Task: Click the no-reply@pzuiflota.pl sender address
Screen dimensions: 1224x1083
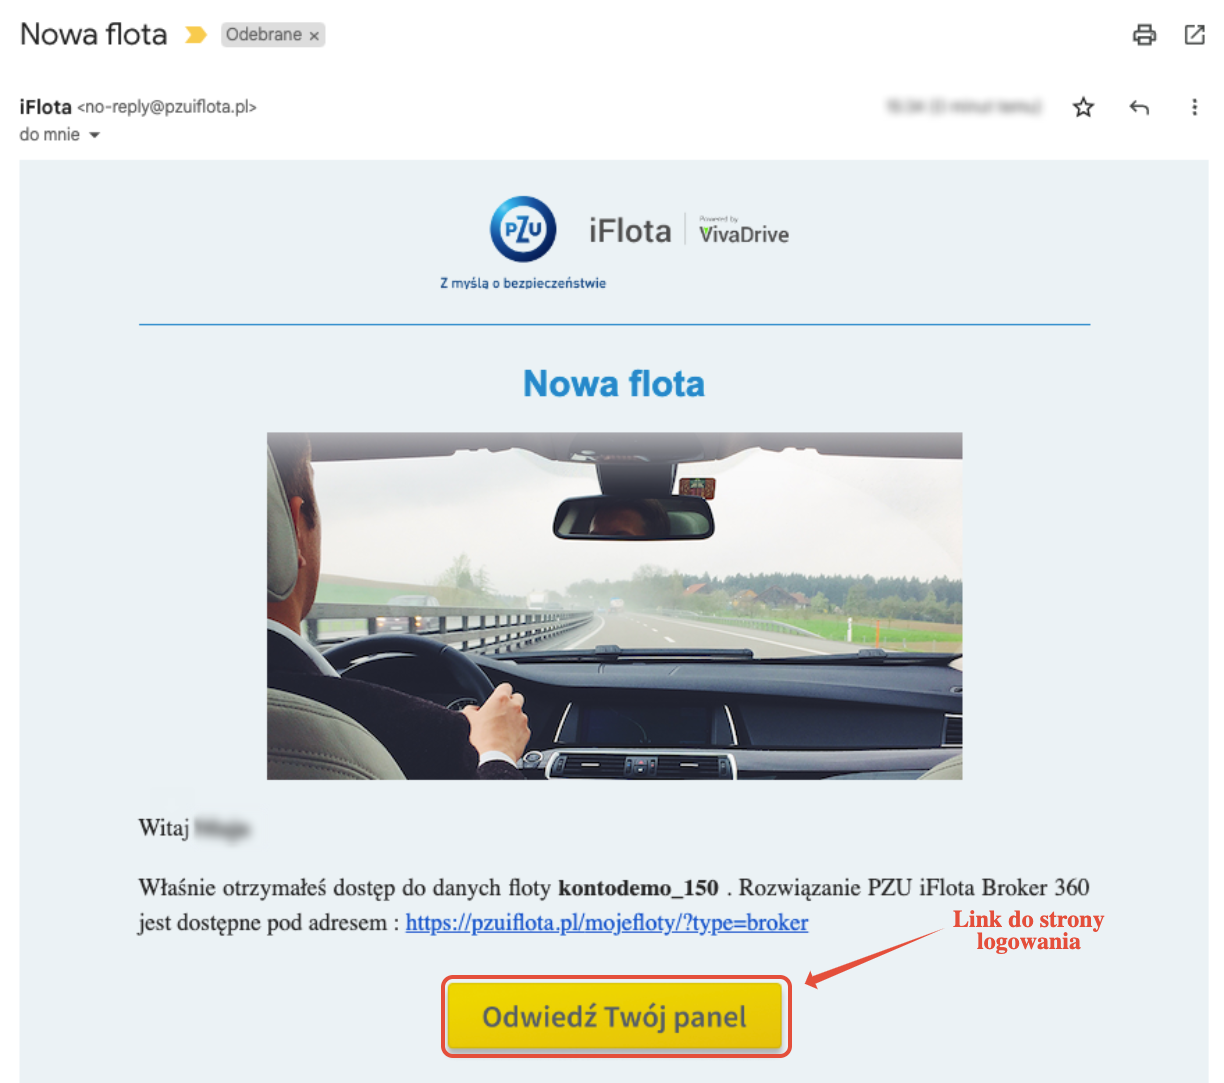Action: point(167,107)
